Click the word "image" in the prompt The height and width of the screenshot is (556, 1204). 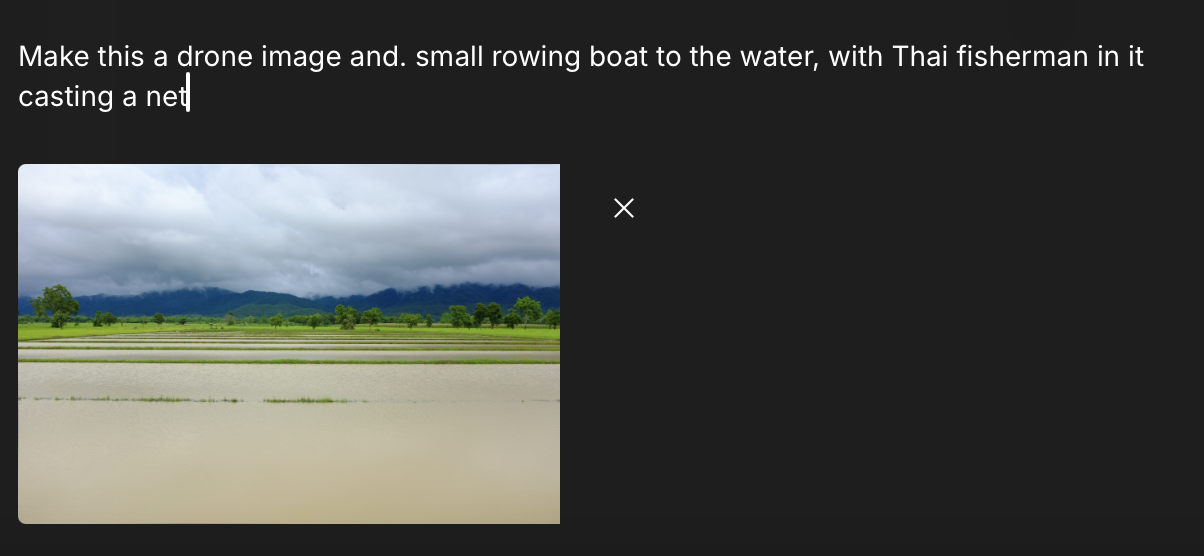[301, 57]
